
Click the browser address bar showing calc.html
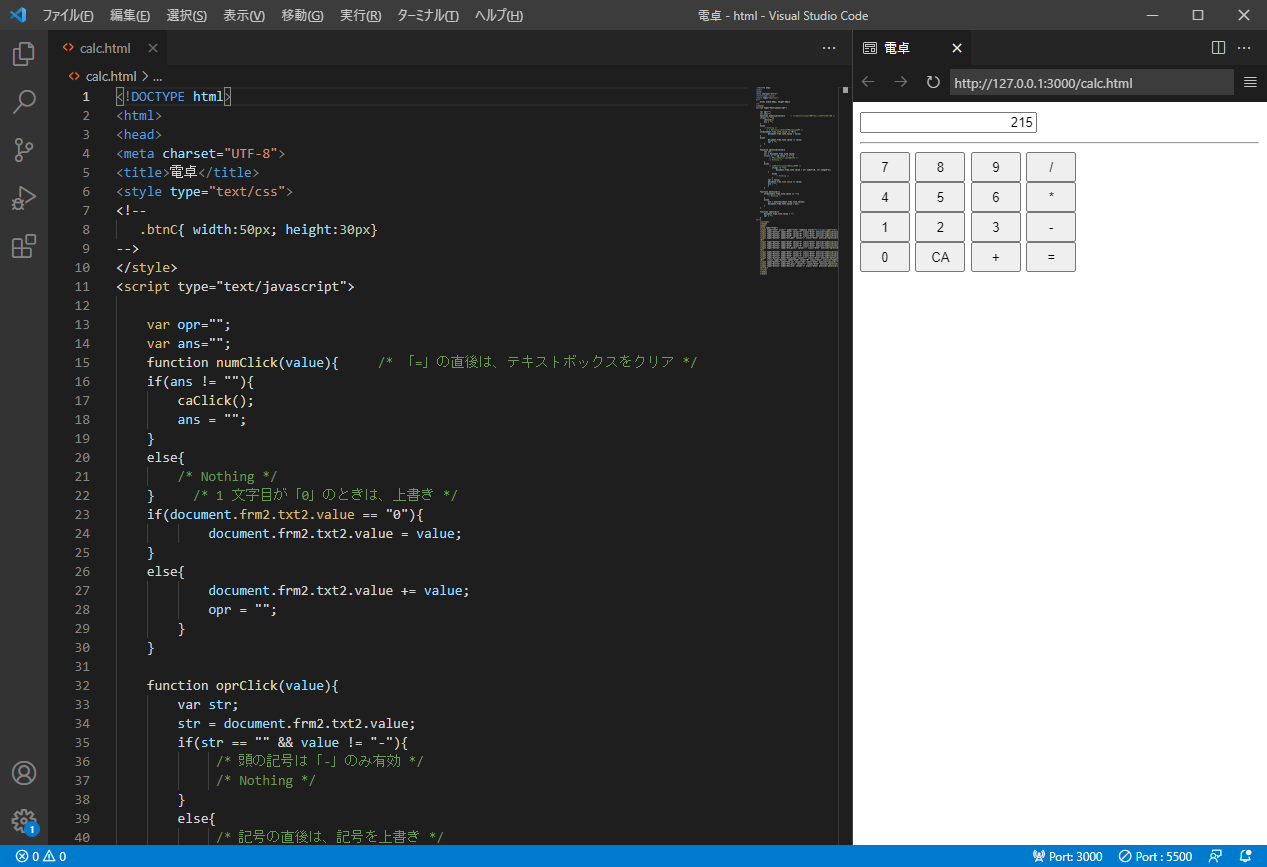(1092, 82)
